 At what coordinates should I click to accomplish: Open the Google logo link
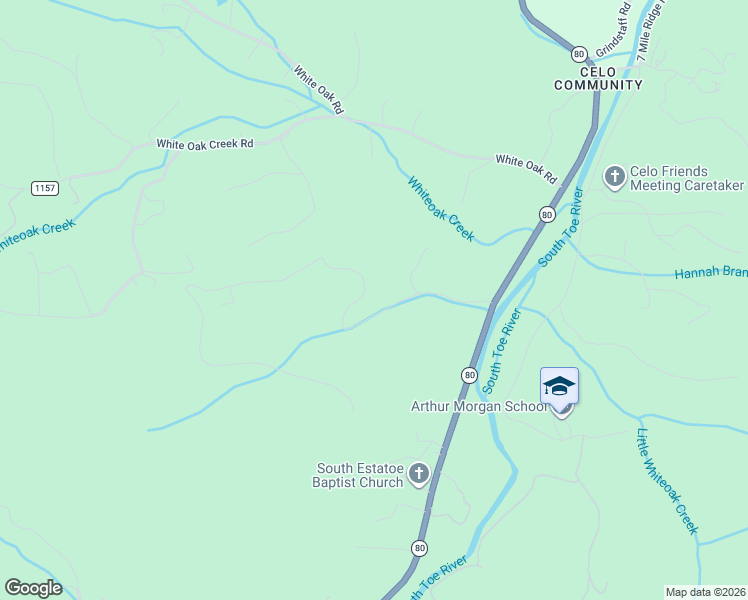[33, 588]
